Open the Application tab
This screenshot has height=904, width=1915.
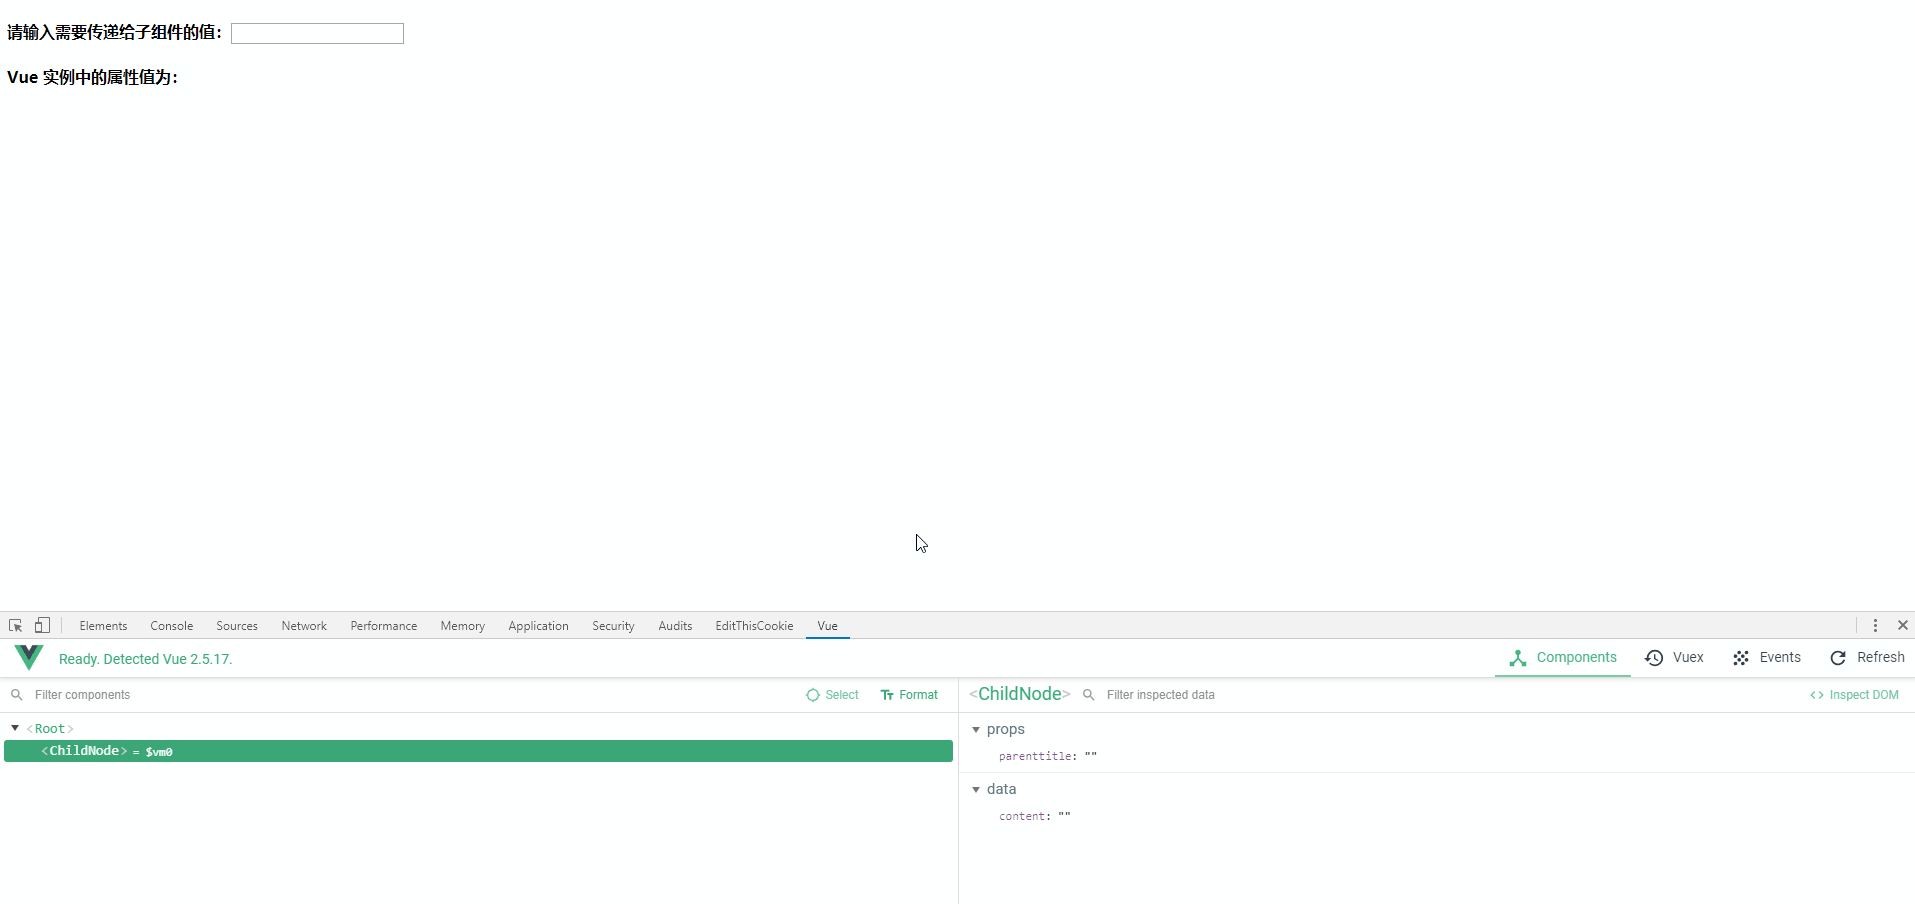(x=538, y=626)
